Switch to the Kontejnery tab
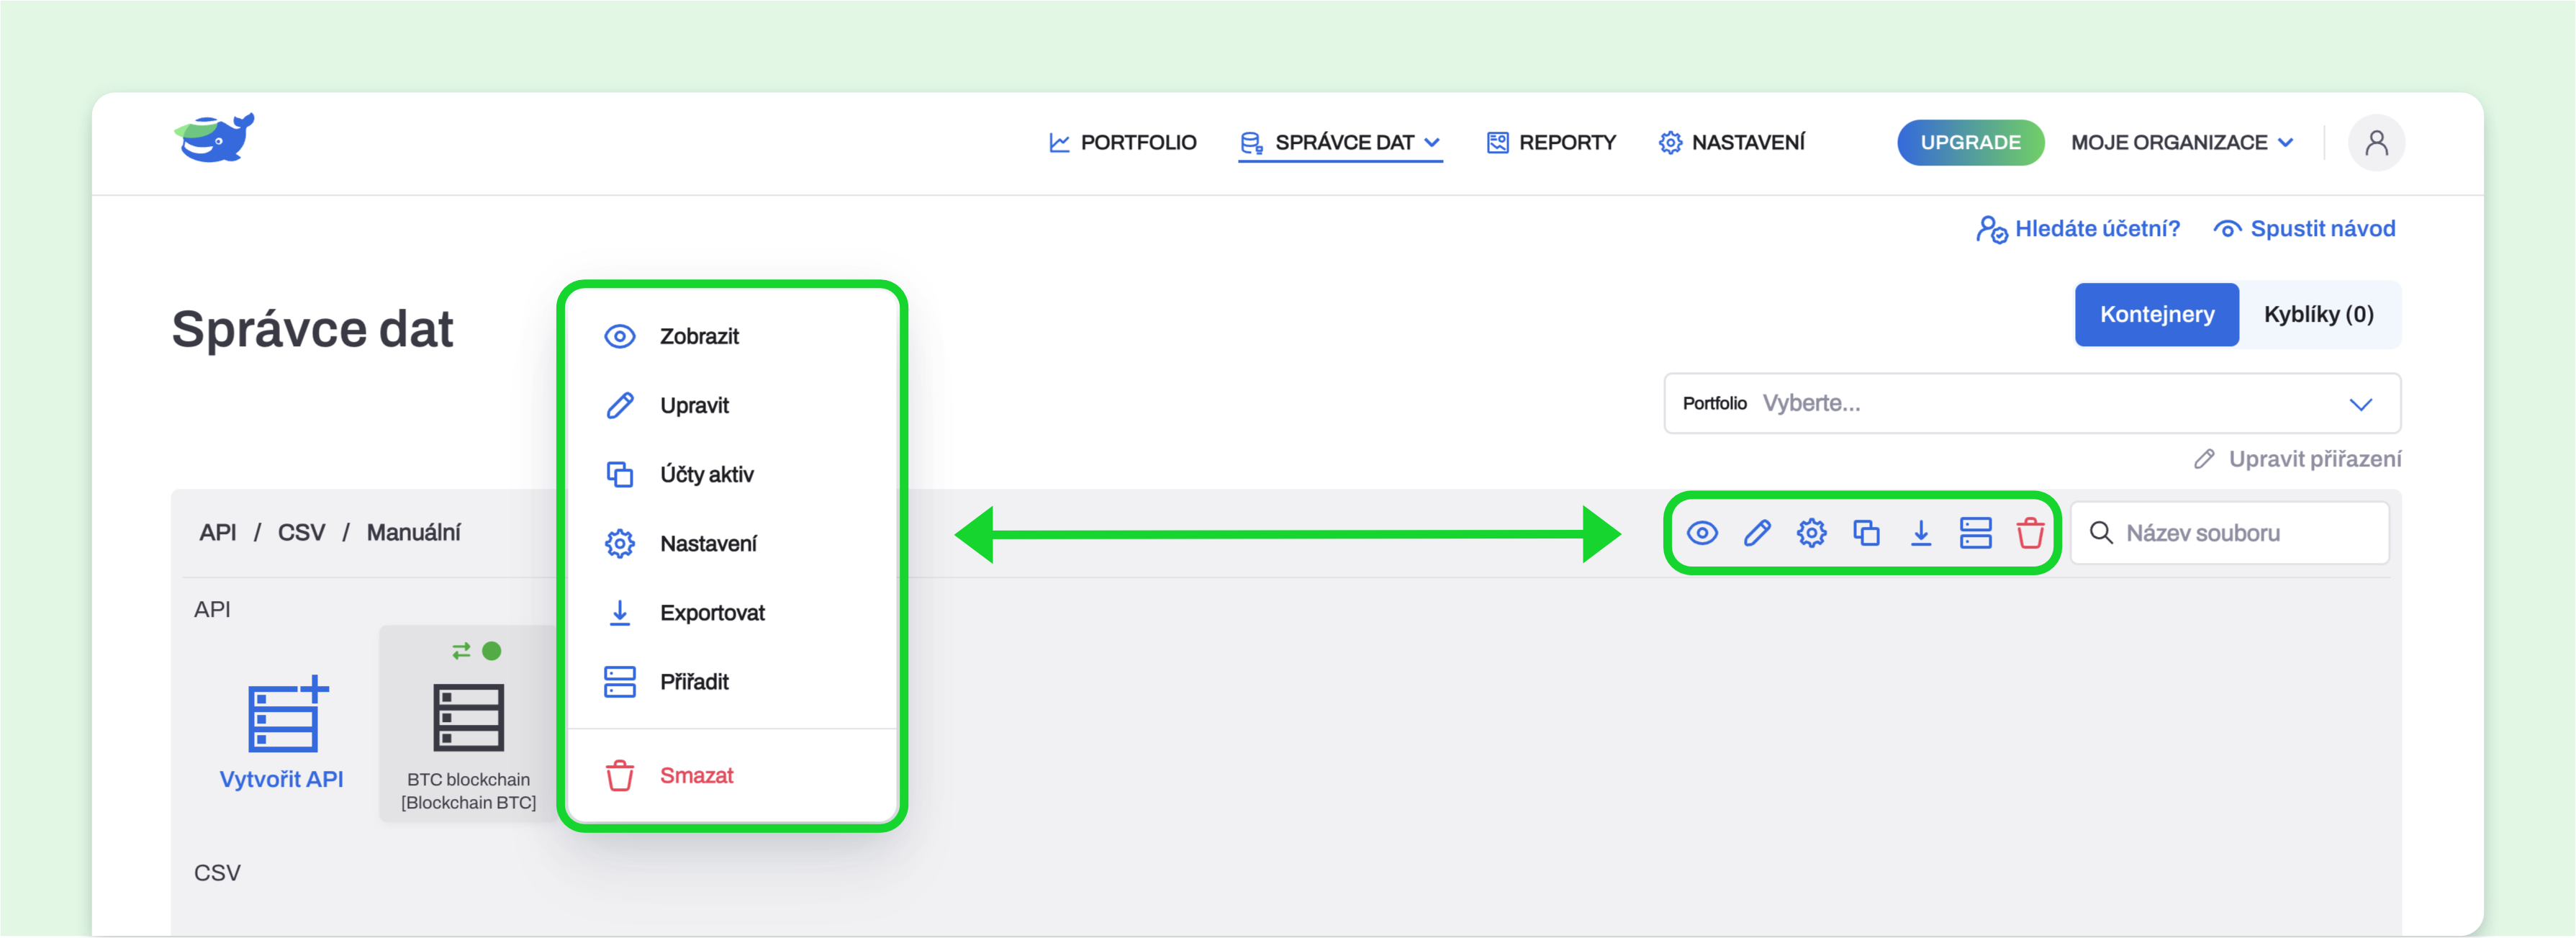This screenshot has width=2576, height=938. pyautogui.click(x=2156, y=314)
